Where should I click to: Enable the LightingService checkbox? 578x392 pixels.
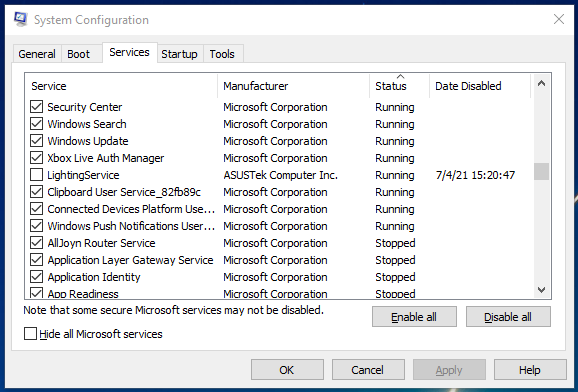tap(36, 175)
